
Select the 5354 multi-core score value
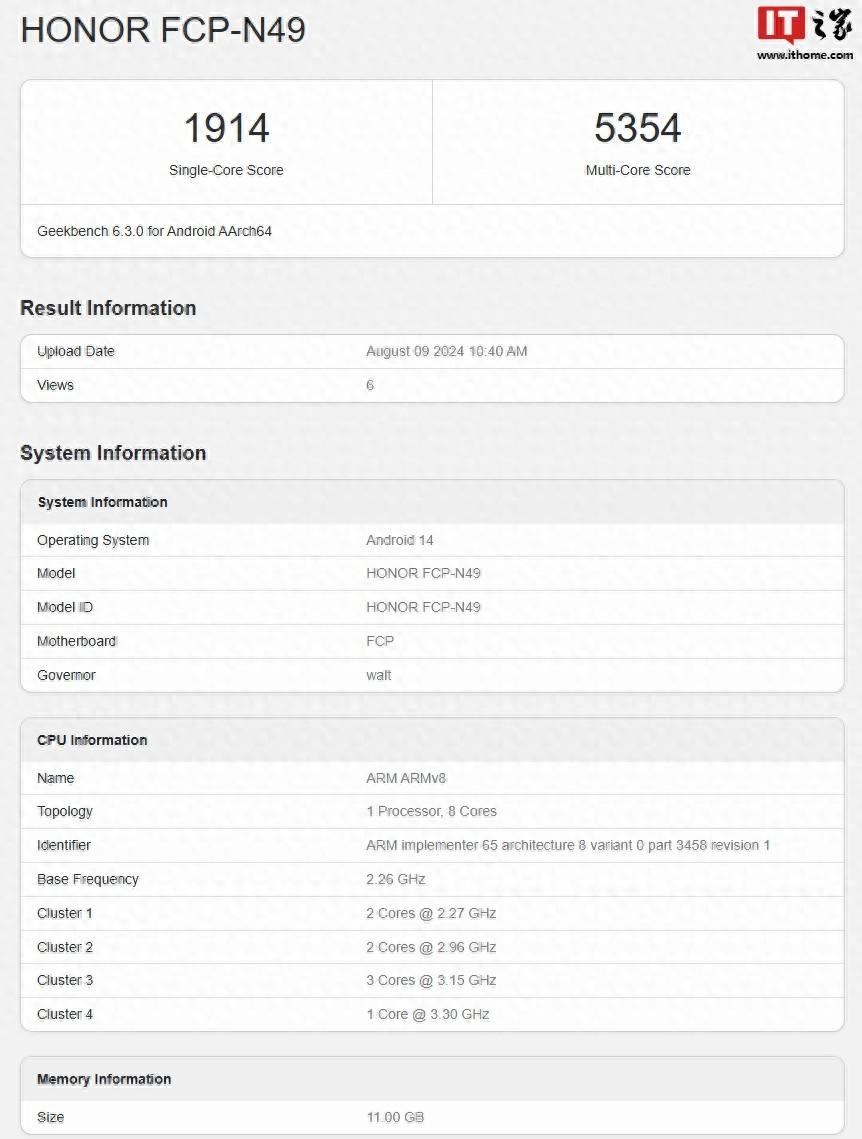[x=638, y=128]
